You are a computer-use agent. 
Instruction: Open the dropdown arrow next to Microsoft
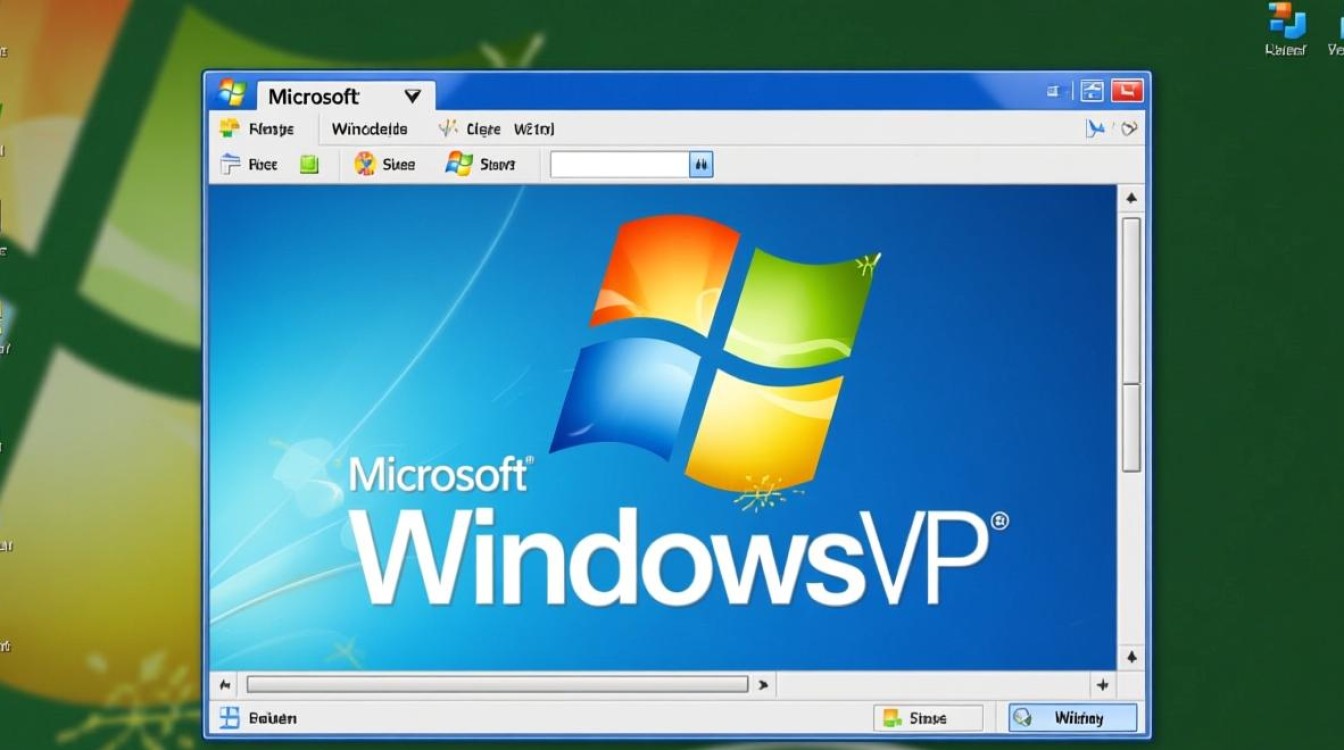coord(412,96)
